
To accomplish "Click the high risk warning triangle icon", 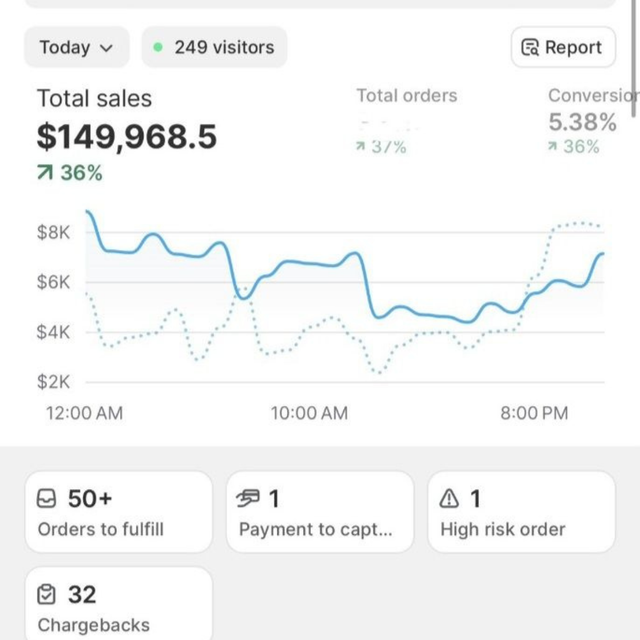I will tap(450, 498).
